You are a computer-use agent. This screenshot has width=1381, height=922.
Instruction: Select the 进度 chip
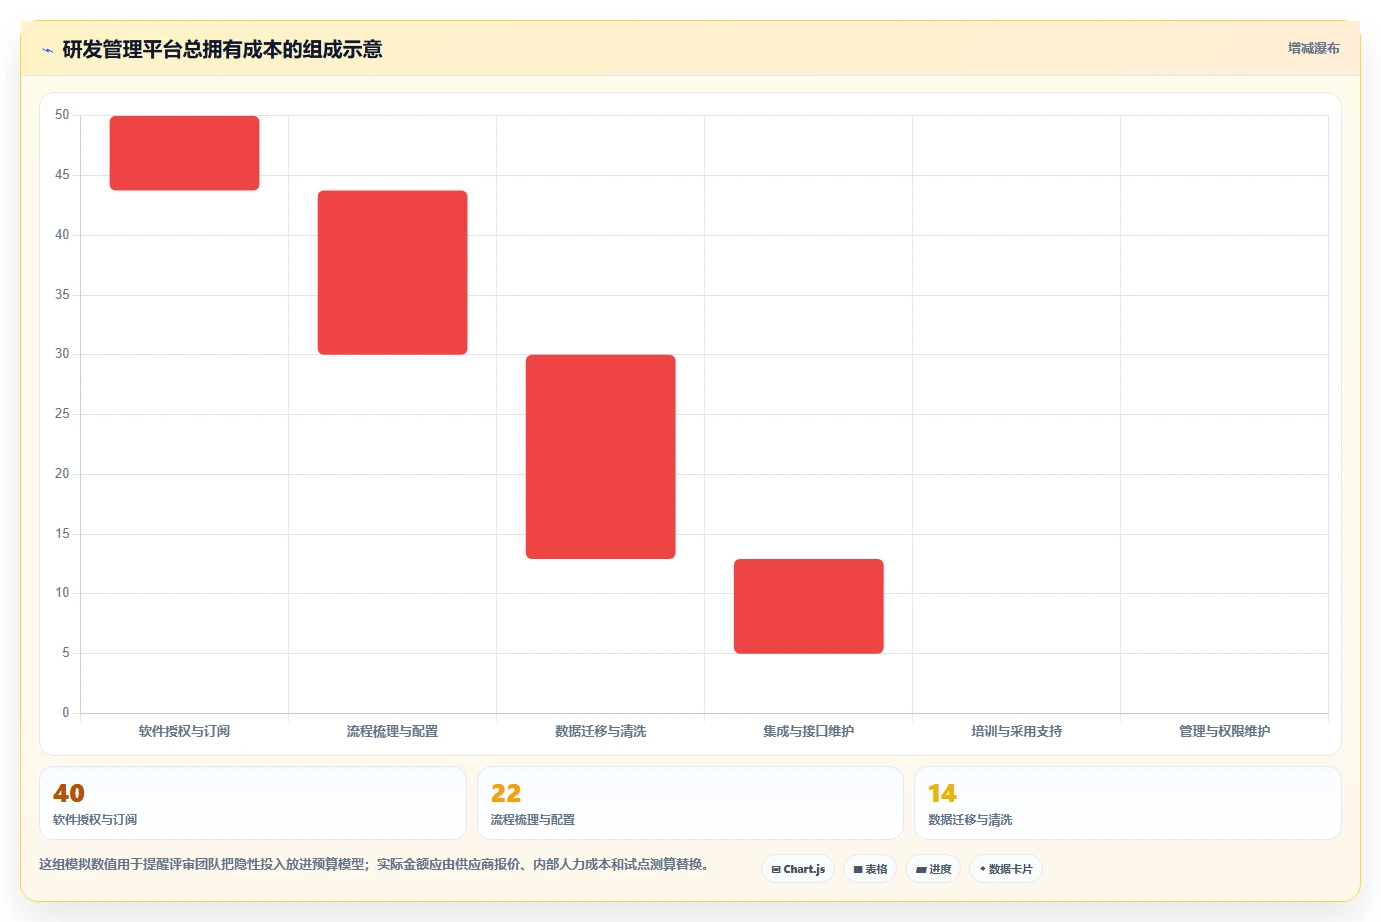(933, 869)
